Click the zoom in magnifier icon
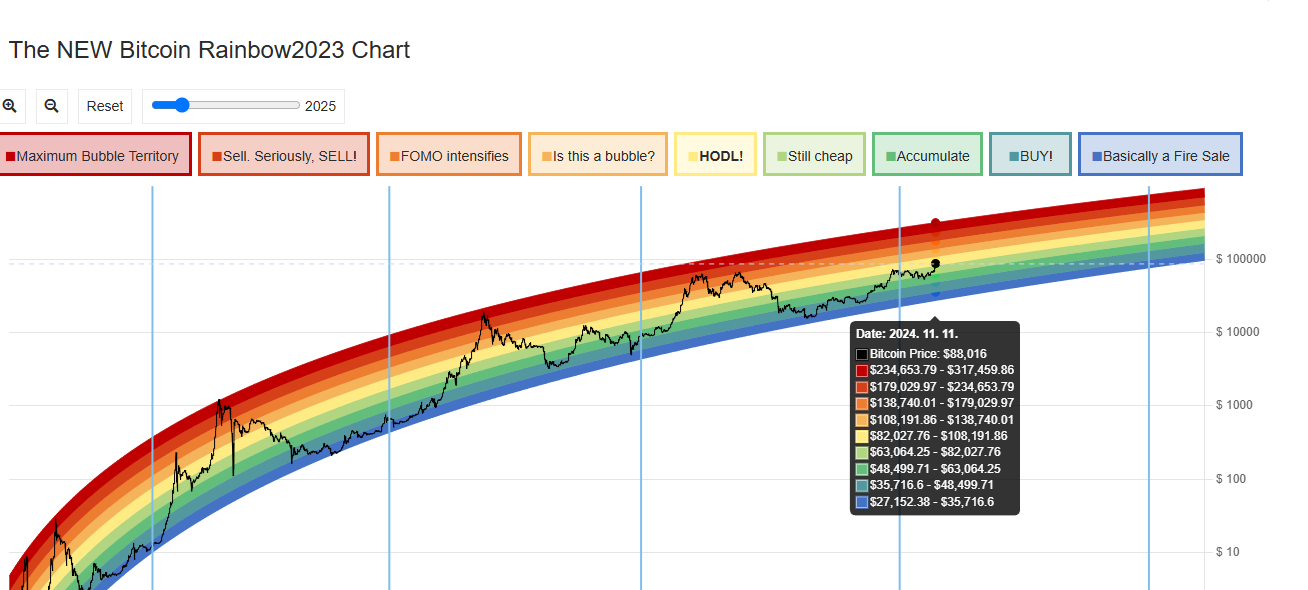The height and width of the screenshot is (590, 1308). point(9,105)
